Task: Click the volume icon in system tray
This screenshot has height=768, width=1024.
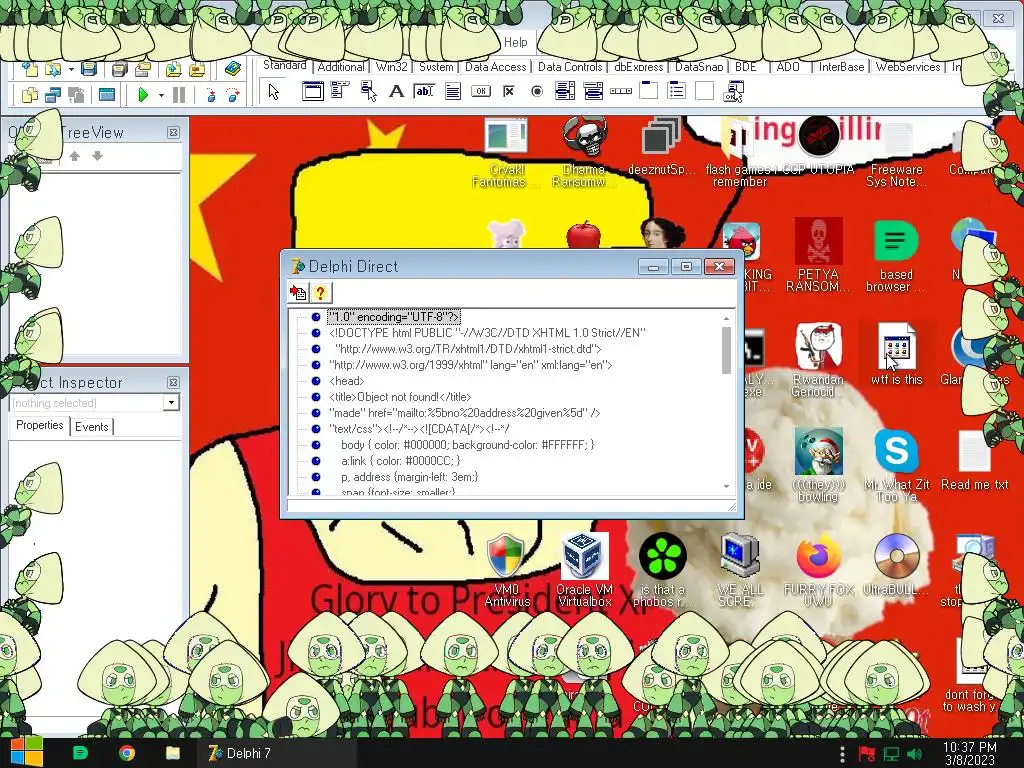Action: (x=914, y=754)
